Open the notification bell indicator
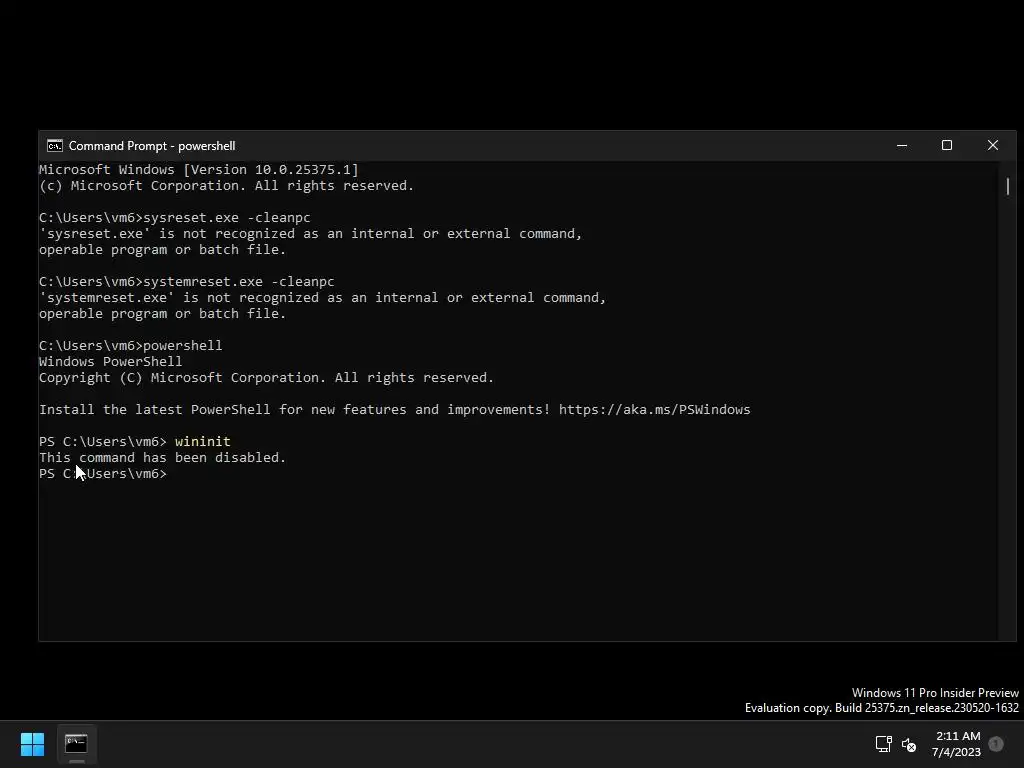The image size is (1024, 768). (x=996, y=744)
